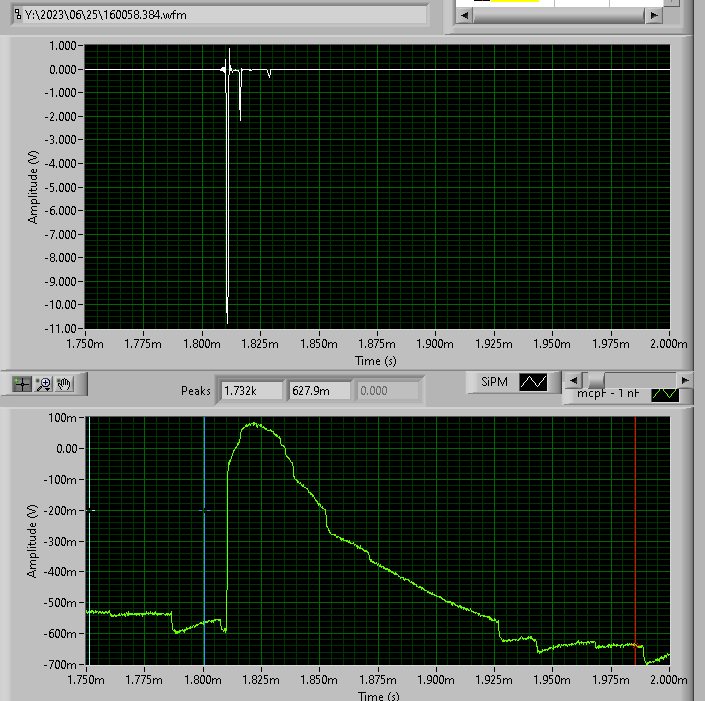Viewport: 705px width, 701px height.
Task: Select the cyan cursor line at 1.800m
Action: click(204, 540)
